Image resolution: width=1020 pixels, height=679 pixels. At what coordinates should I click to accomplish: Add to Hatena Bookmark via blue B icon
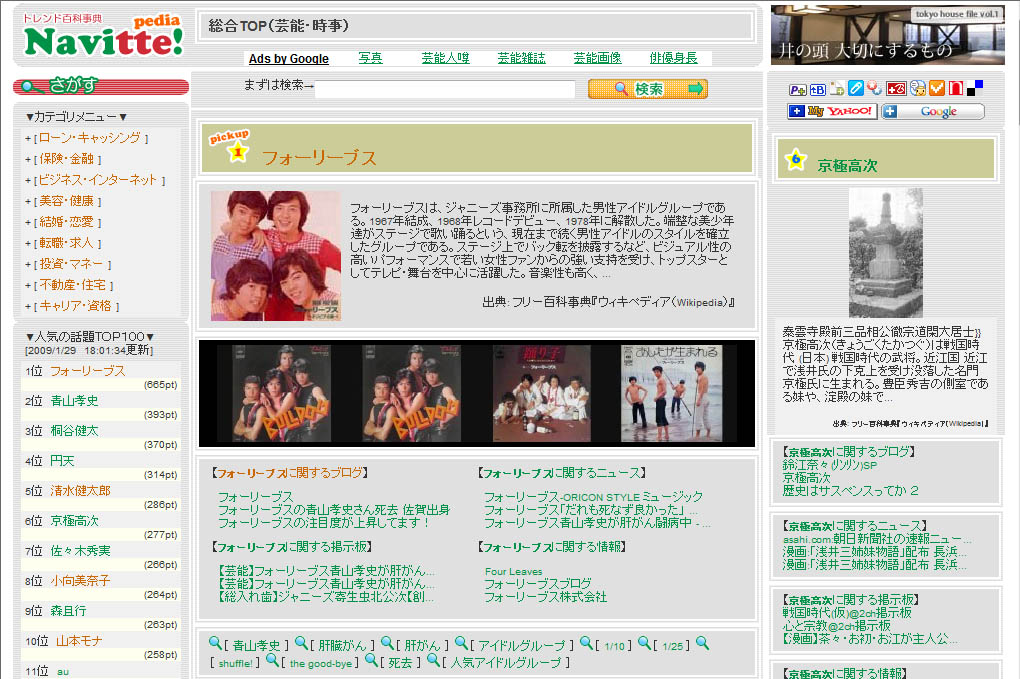tap(818, 90)
